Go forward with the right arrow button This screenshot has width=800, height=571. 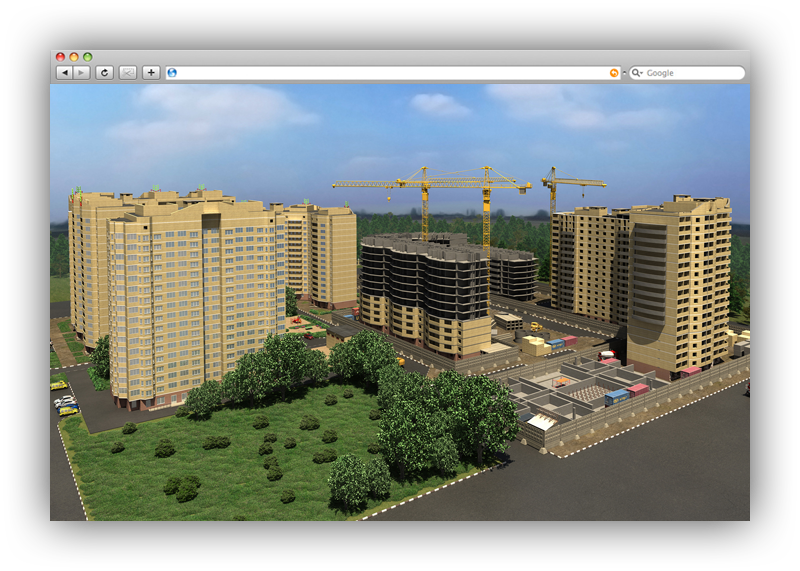(82, 73)
